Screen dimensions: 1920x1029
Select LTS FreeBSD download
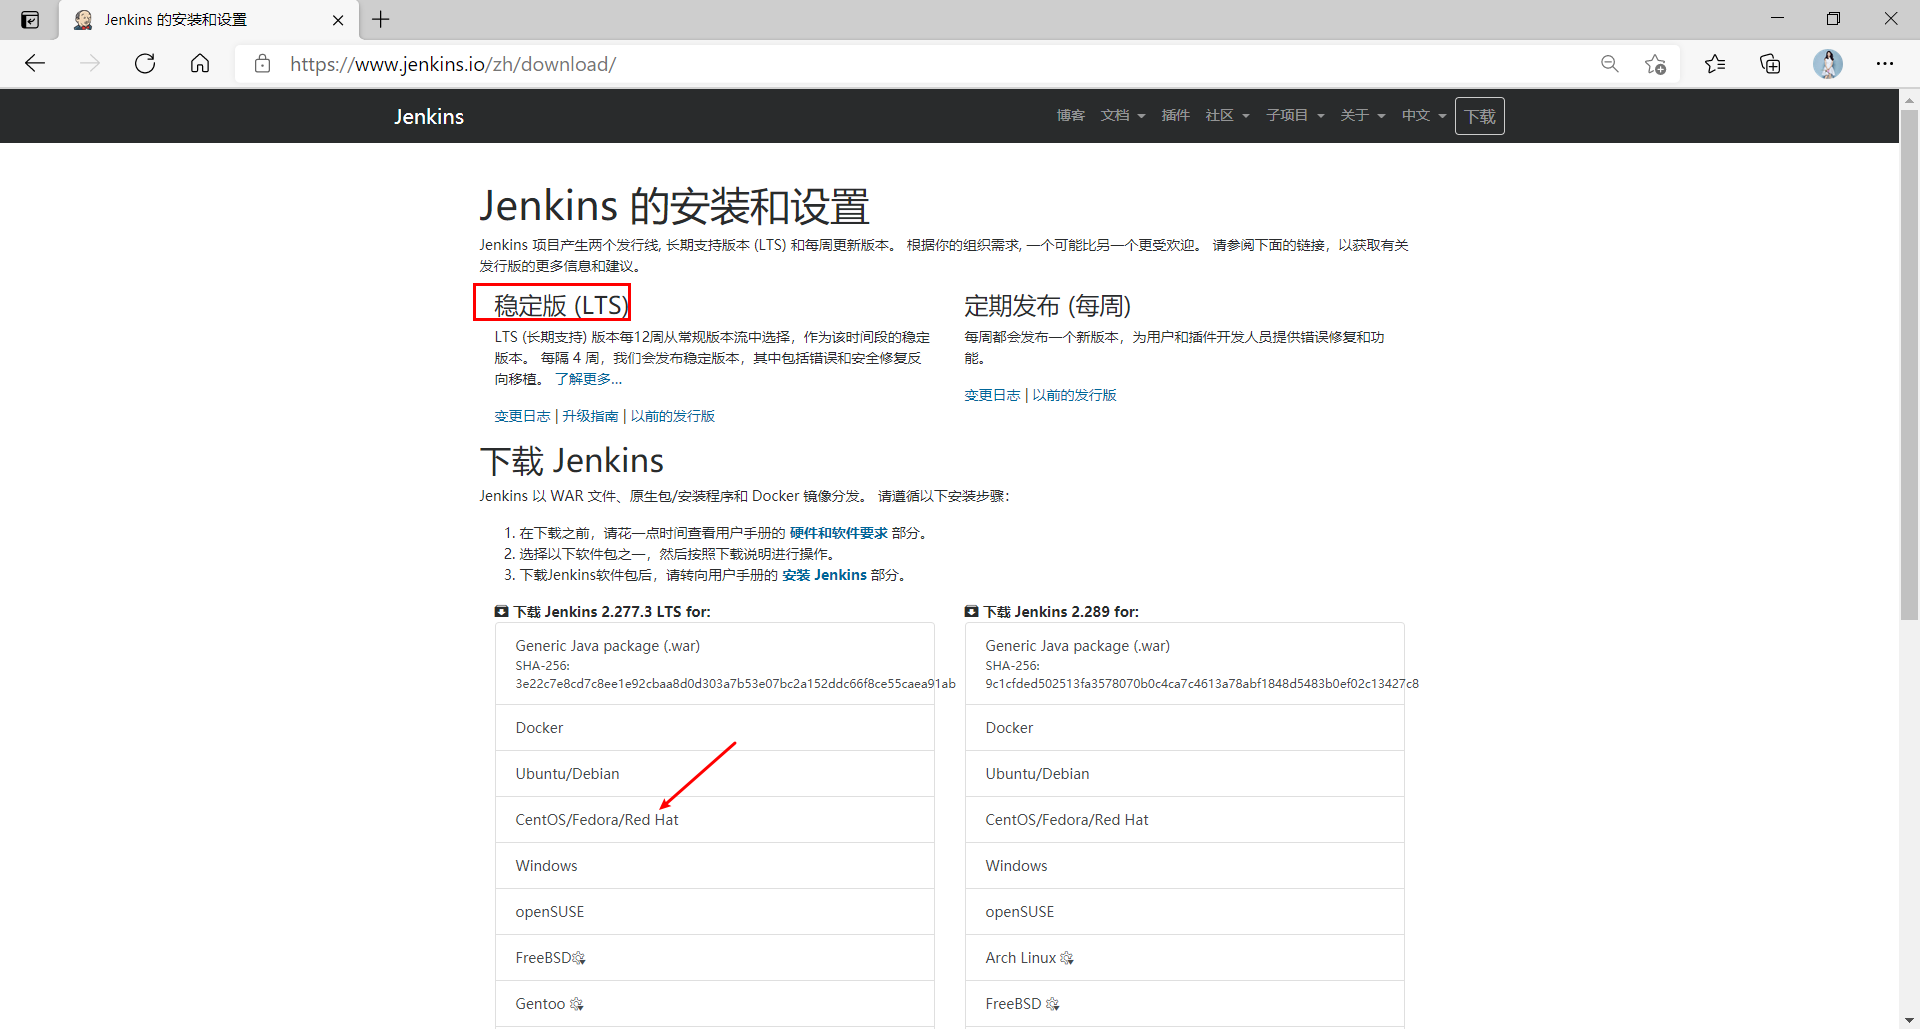click(x=715, y=958)
